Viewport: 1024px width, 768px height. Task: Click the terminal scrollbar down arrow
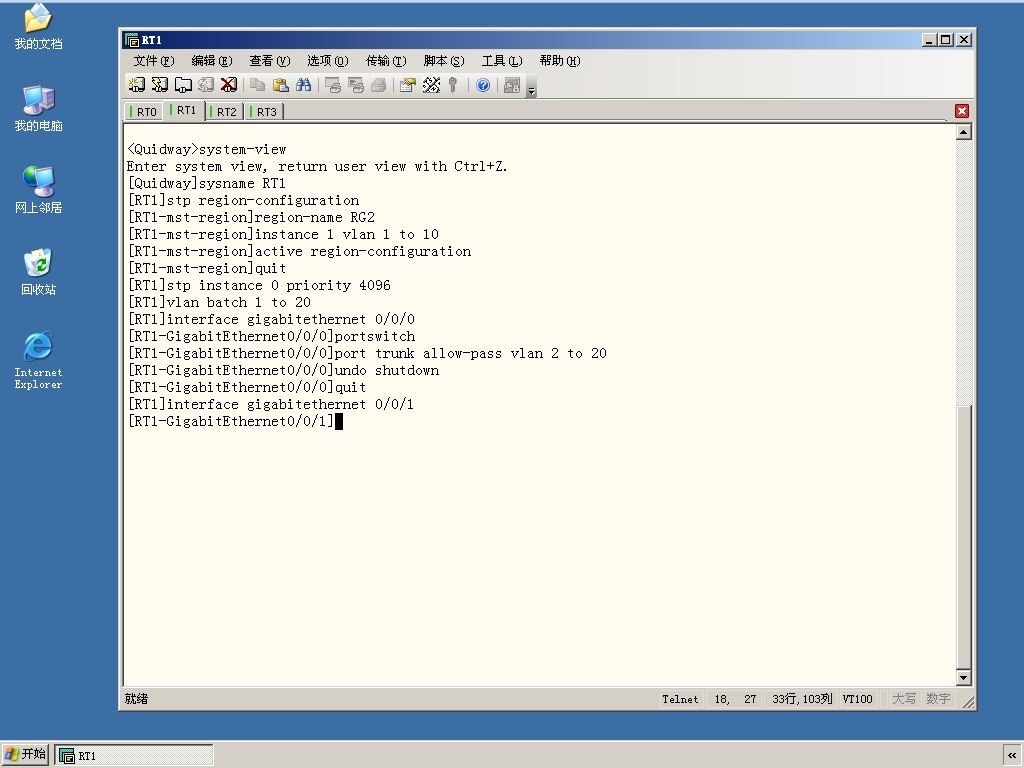963,677
